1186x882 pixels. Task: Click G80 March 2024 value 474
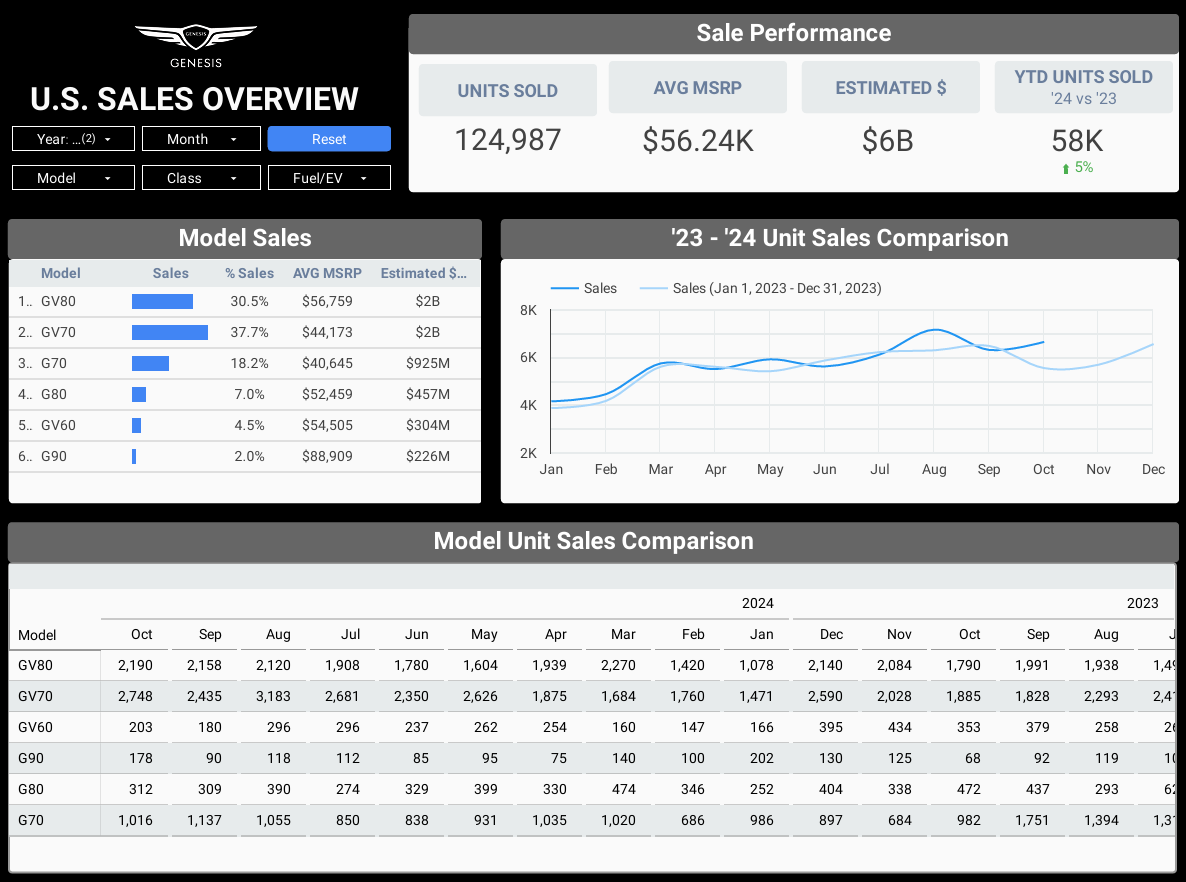pos(624,789)
